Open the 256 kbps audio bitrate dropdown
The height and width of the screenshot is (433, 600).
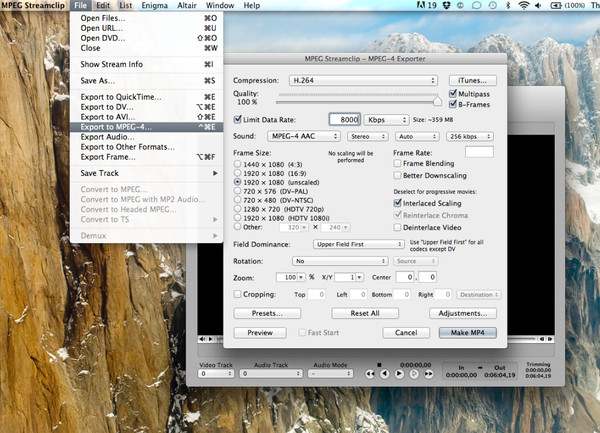470,137
